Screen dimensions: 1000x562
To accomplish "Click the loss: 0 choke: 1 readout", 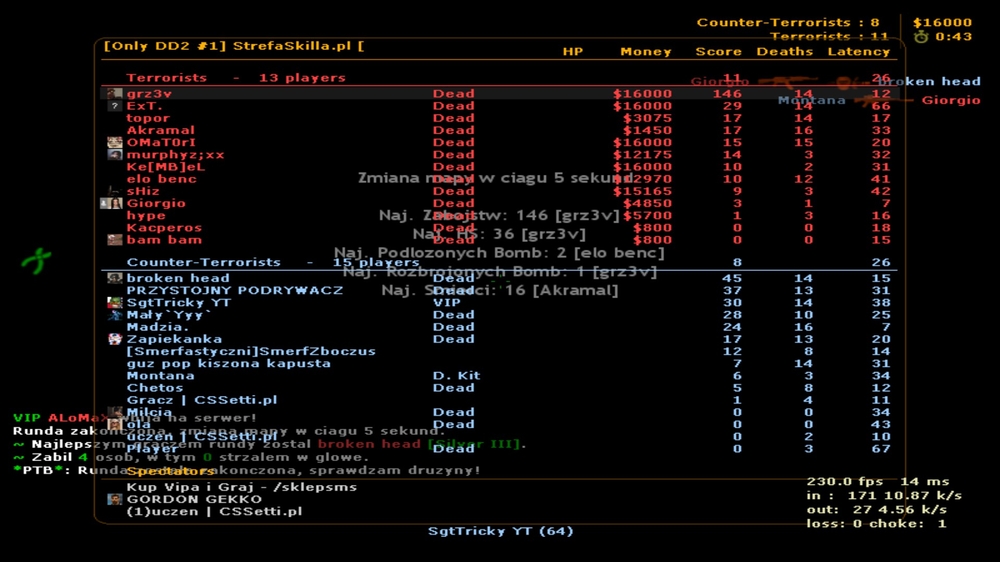I will pyautogui.click(x=876, y=524).
